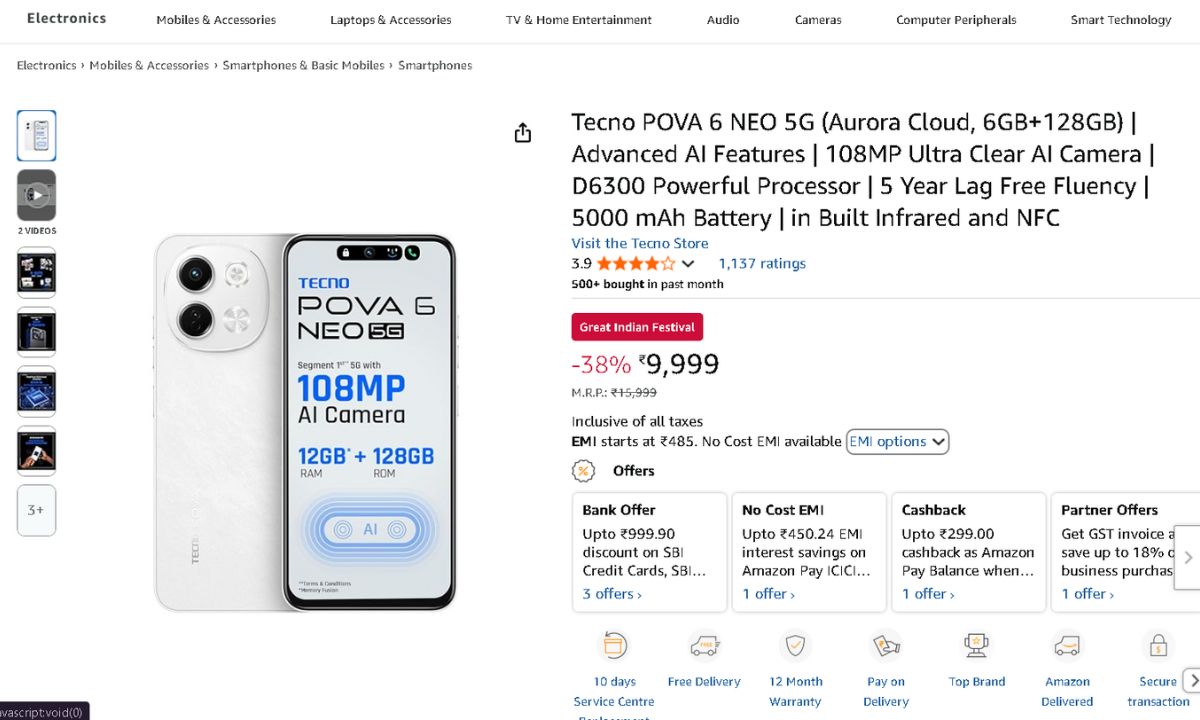Go to the Cameras category tab
The image size is (1200, 720).
(x=818, y=20)
